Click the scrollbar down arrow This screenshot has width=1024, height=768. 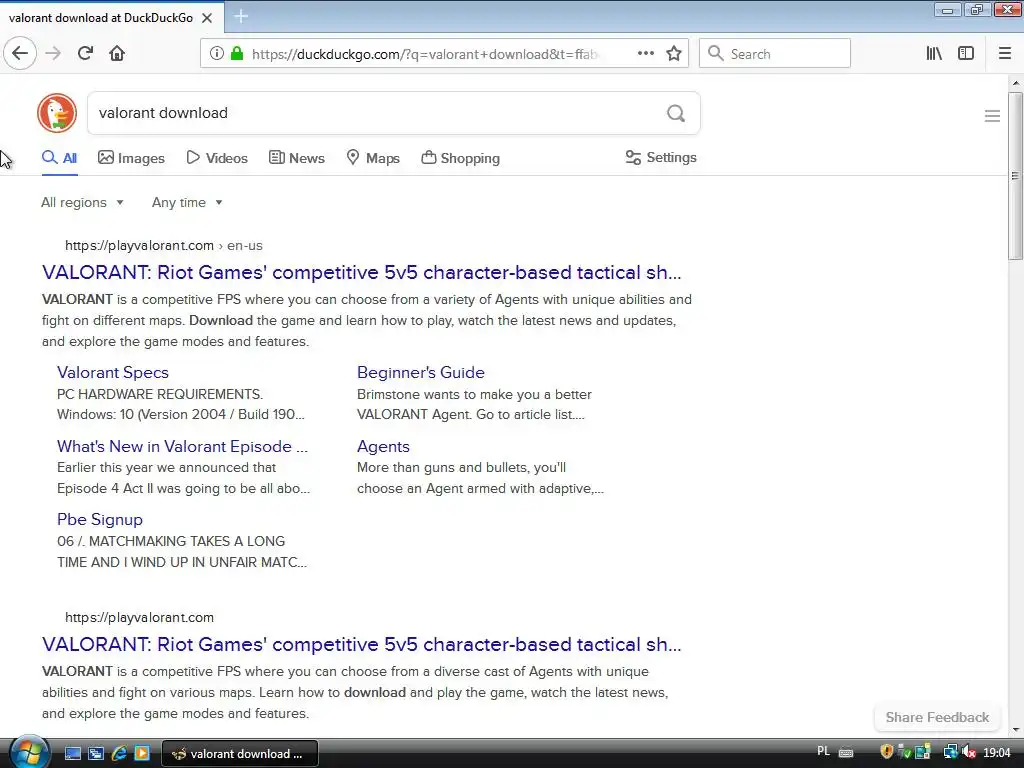tap(1016, 730)
